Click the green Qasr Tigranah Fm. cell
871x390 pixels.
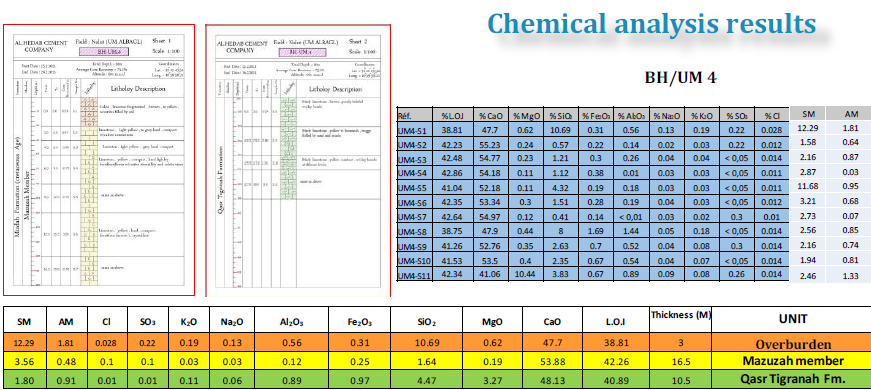[x=791, y=379]
